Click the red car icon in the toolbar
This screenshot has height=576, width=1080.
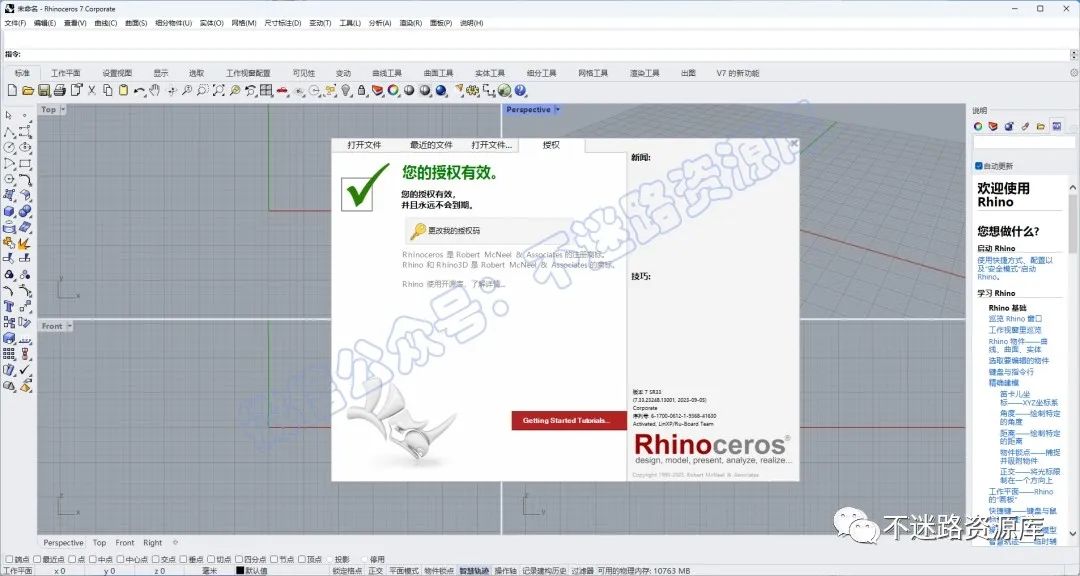282,90
